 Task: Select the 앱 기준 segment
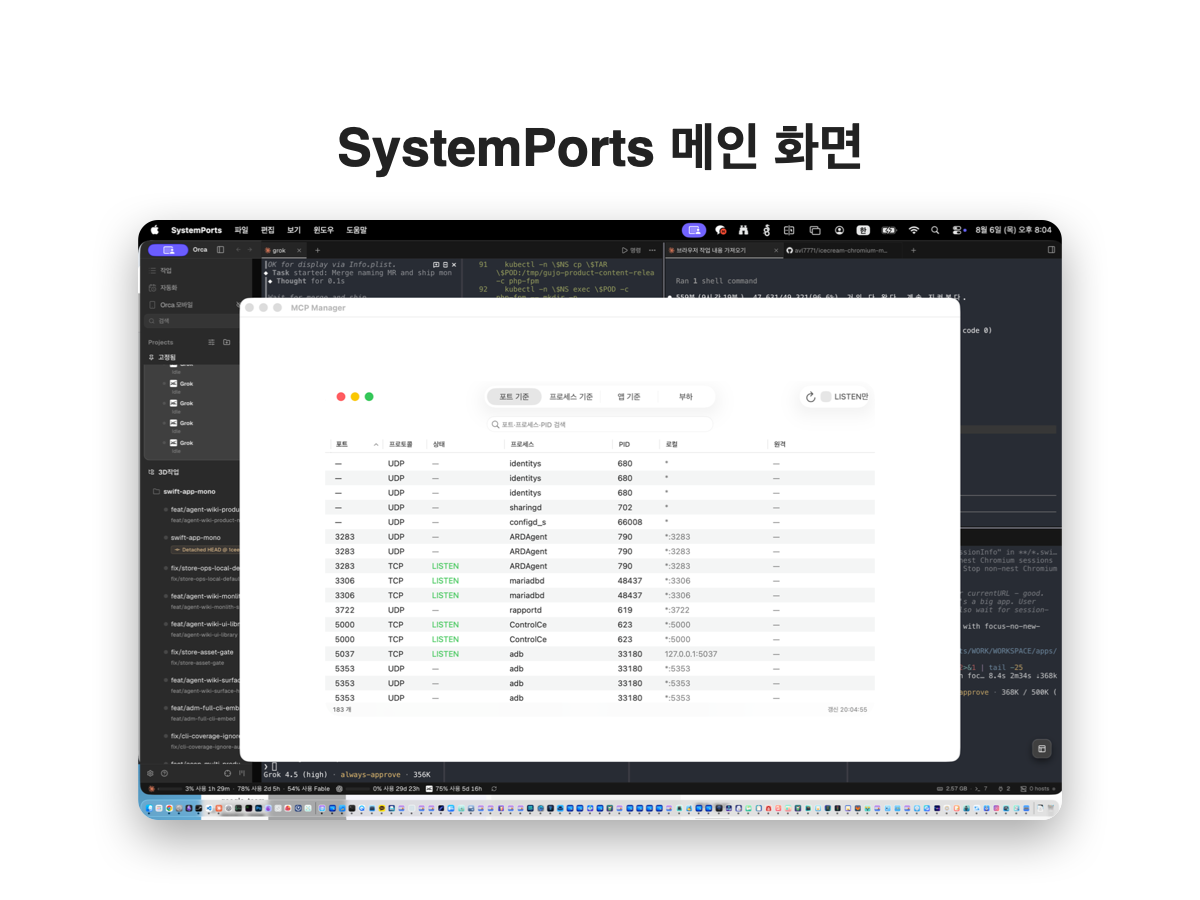tap(629, 397)
